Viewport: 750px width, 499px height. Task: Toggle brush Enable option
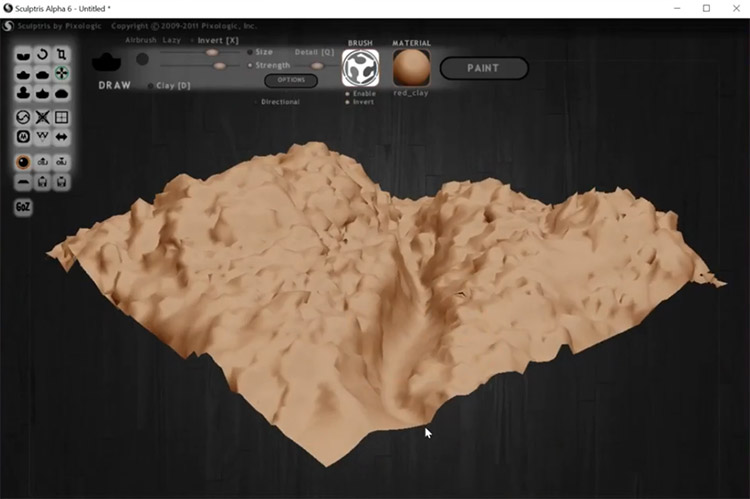361,94
